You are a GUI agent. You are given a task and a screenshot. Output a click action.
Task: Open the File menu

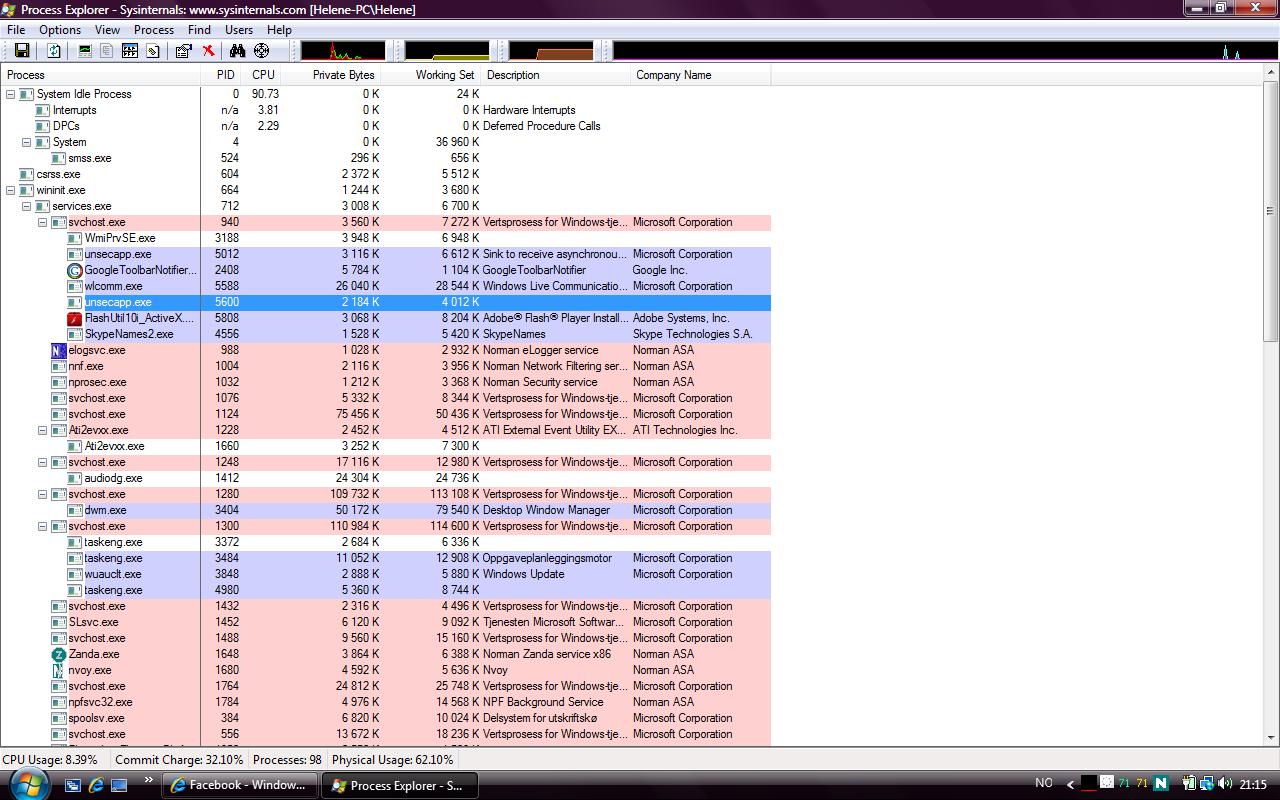point(16,30)
